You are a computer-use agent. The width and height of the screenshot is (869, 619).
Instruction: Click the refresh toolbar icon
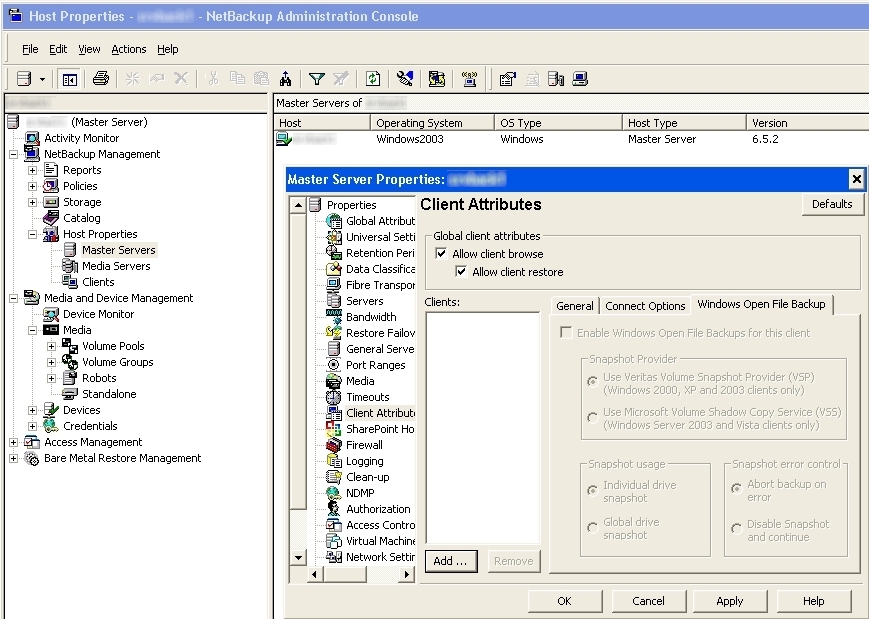click(x=373, y=79)
